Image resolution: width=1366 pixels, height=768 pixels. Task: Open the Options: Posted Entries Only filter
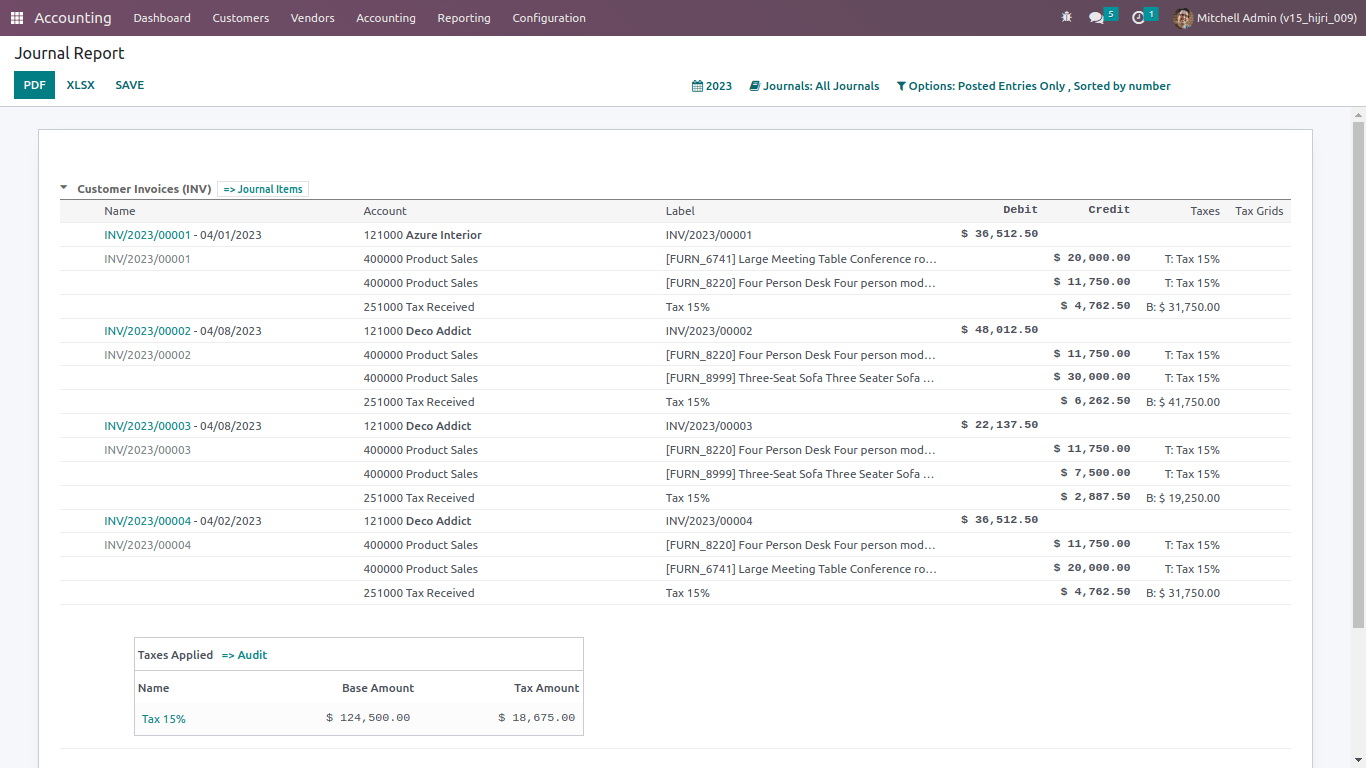tap(1034, 86)
